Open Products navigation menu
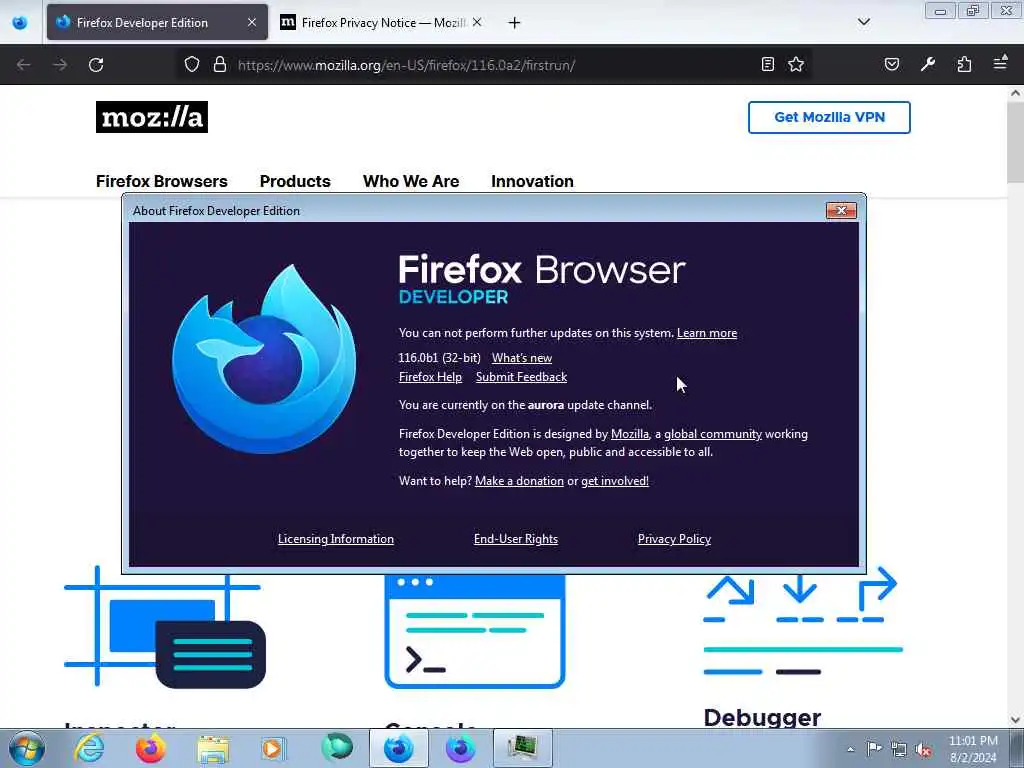Viewport: 1024px width, 768px height. point(295,181)
